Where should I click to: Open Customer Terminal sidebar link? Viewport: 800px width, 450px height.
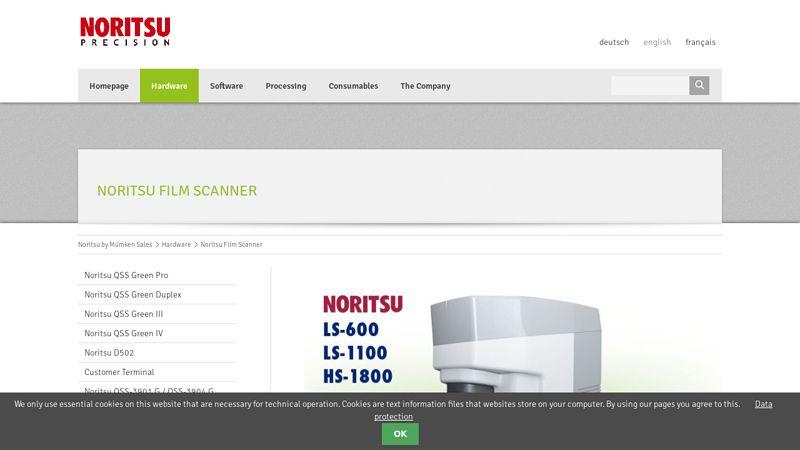[157, 372]
